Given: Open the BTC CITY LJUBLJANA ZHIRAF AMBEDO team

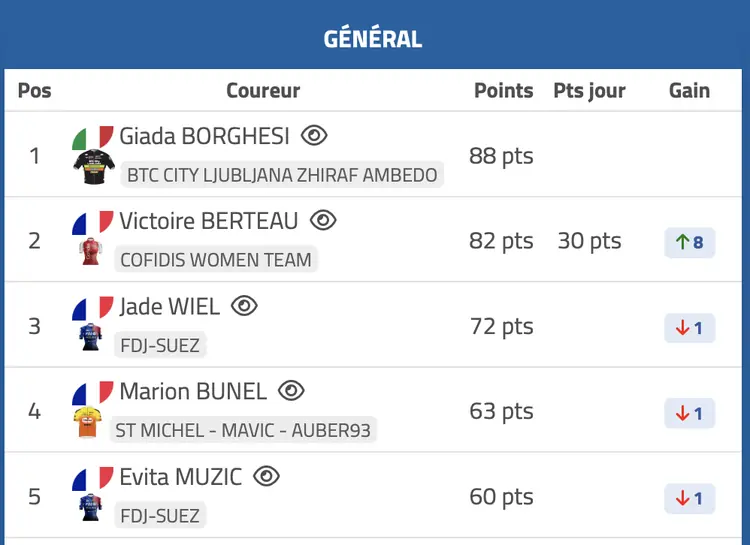Looking at the screenshot, I should [282, 175].
